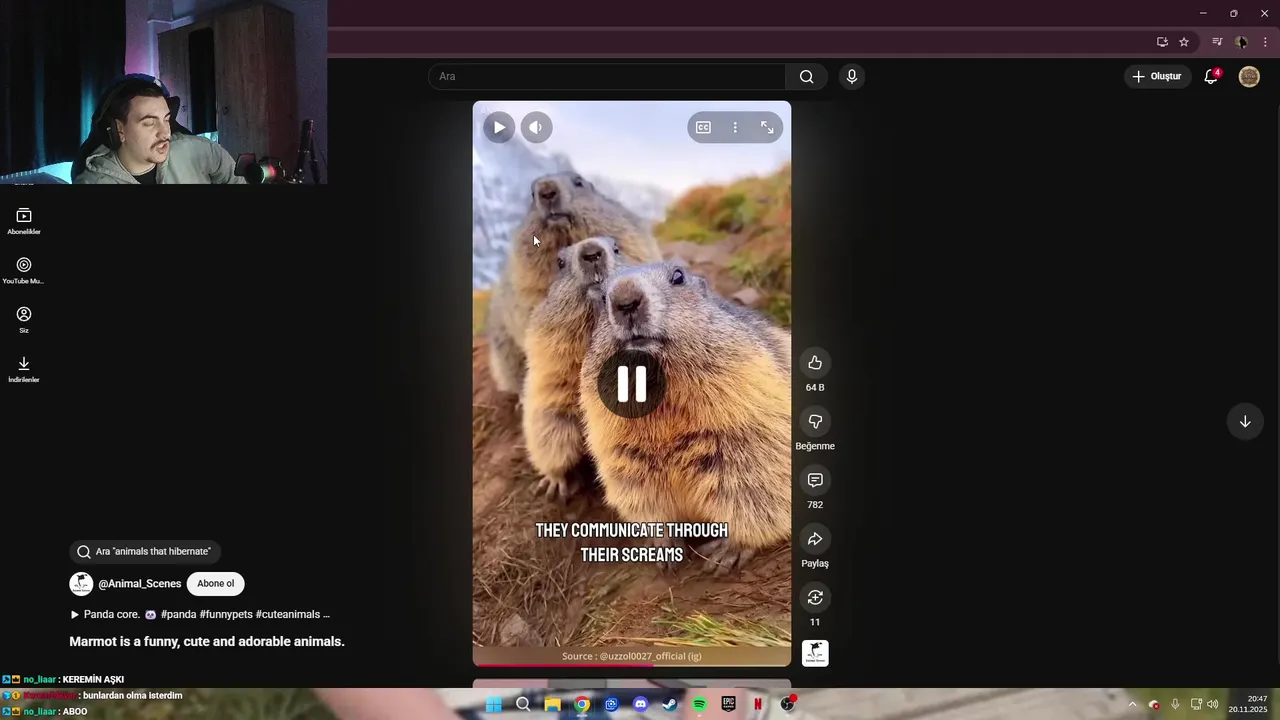
Task: Share the Short via Paylaş
Action: pos(815,539)
